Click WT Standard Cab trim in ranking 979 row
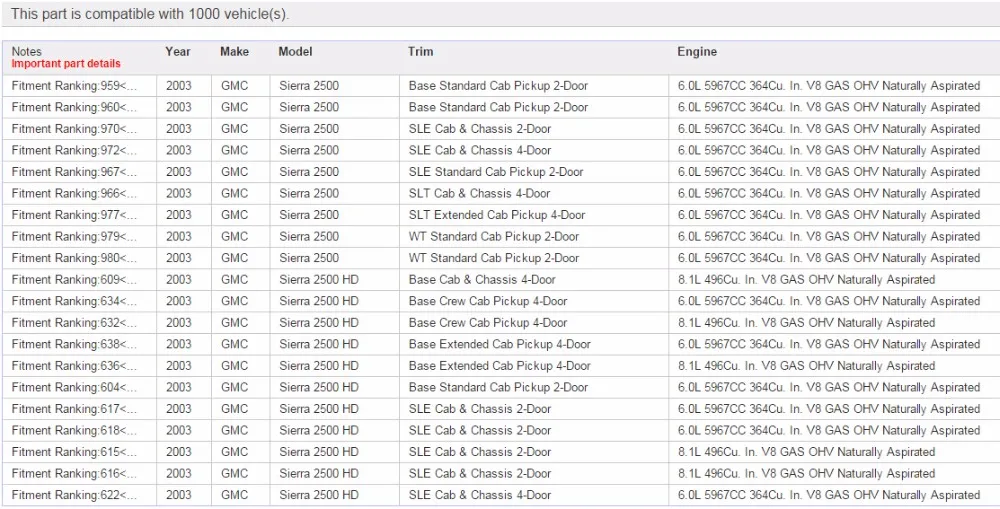Viewport: 1000px width, 509px height. click(x=534, y=237)
